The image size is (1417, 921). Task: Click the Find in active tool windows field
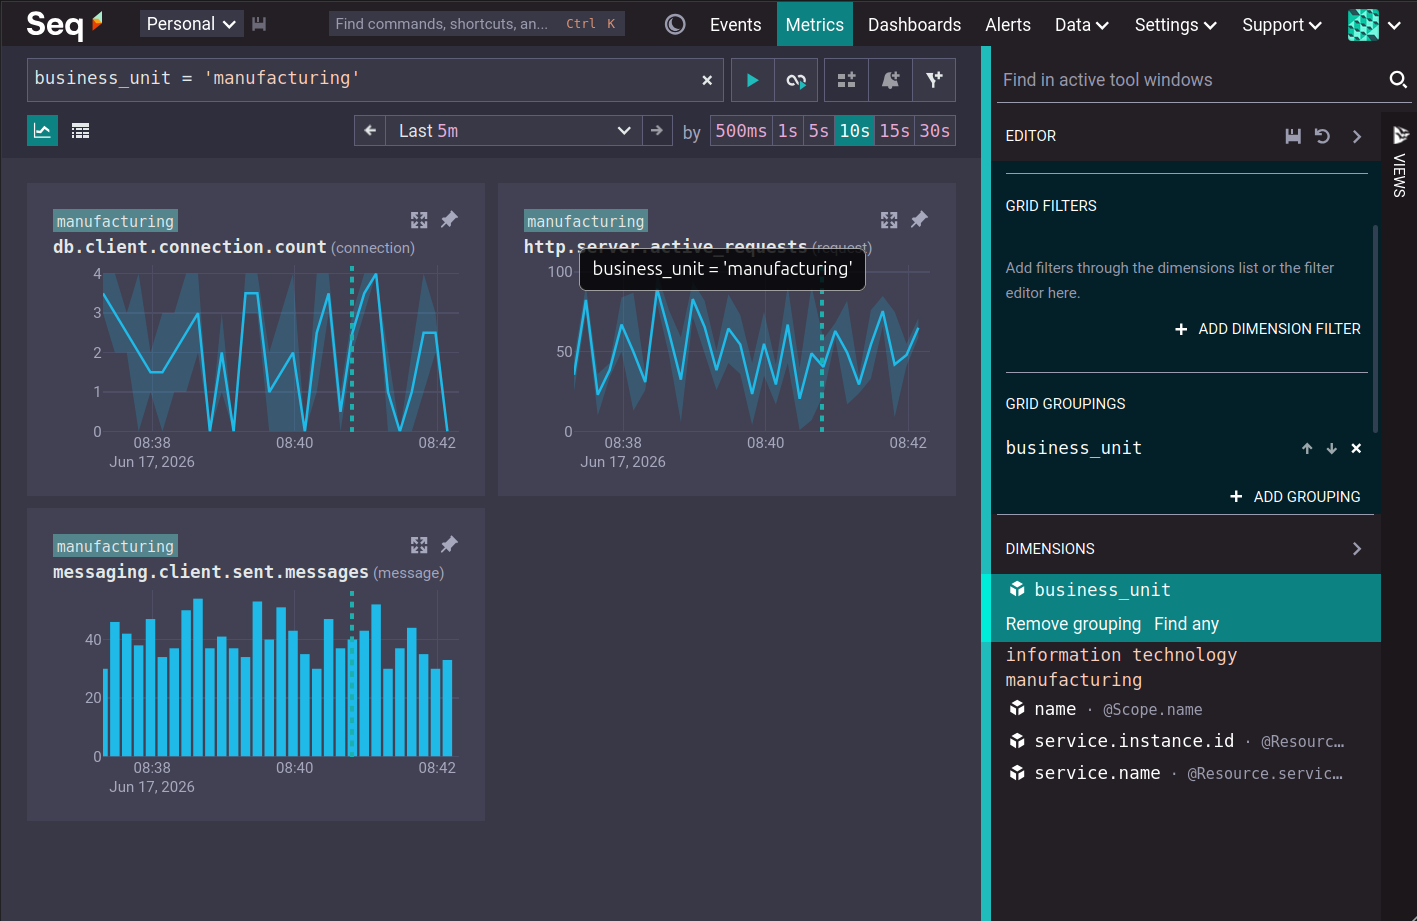(x=1190, y=80)
